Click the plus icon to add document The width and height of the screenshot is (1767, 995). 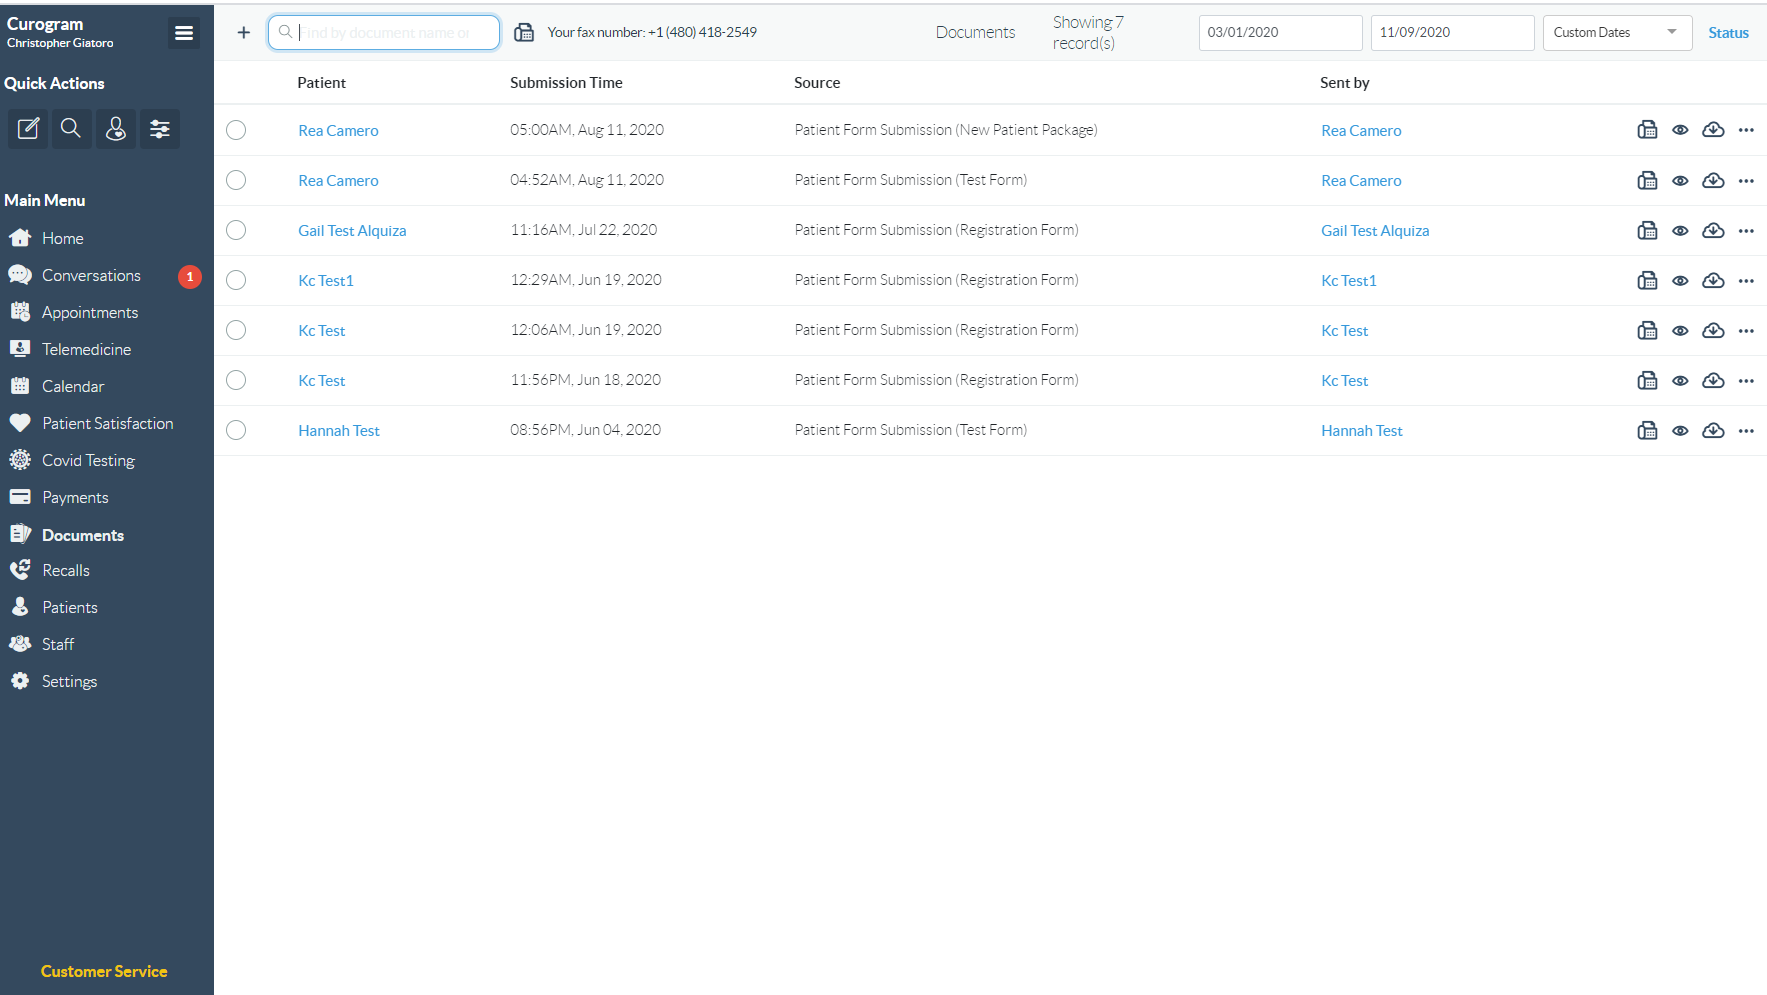pyautogui.click(x=243, y=33)
